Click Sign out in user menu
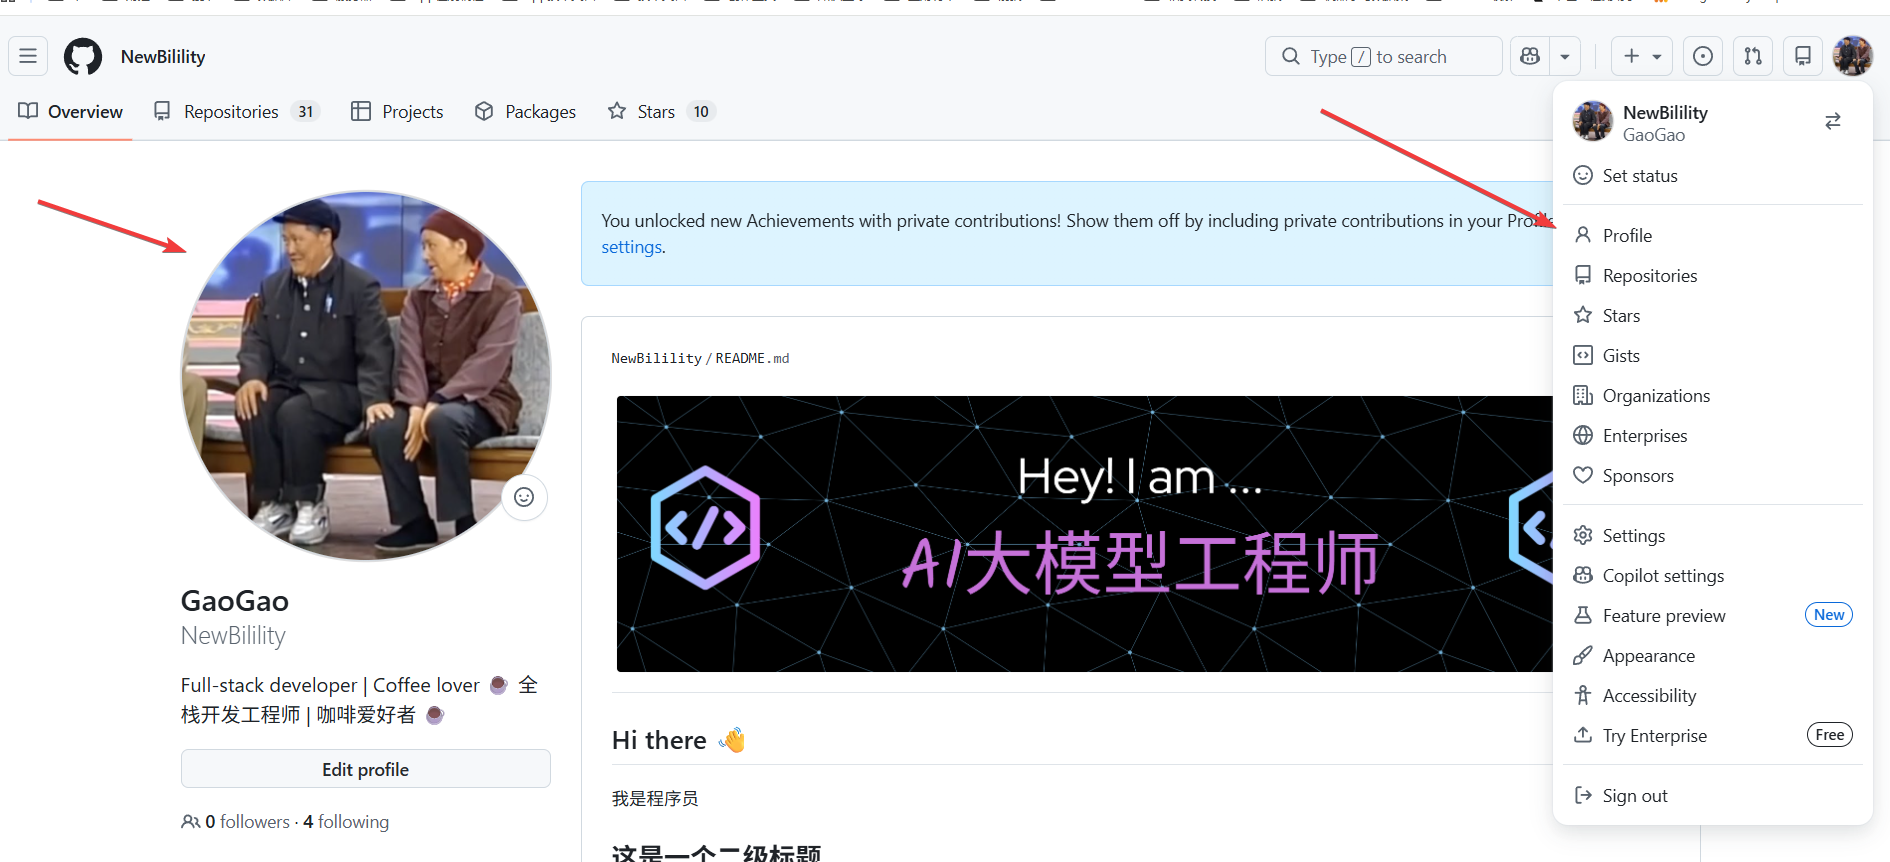1890x862 pixels. (x=1712, y=795)
